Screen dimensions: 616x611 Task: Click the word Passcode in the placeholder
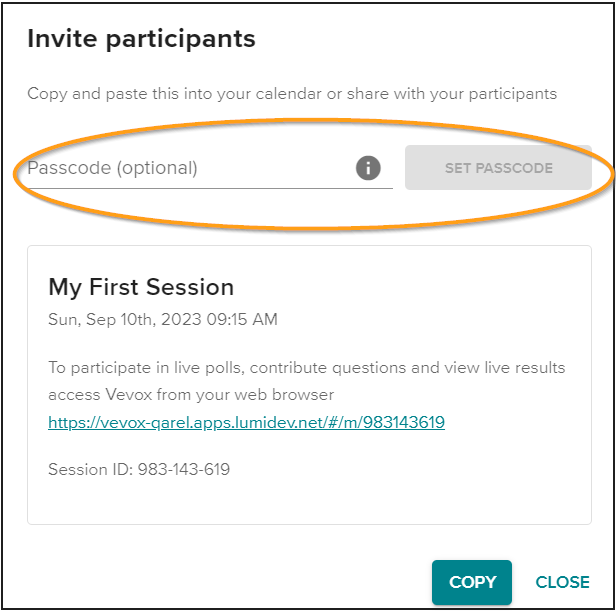(x=69, y=168)
